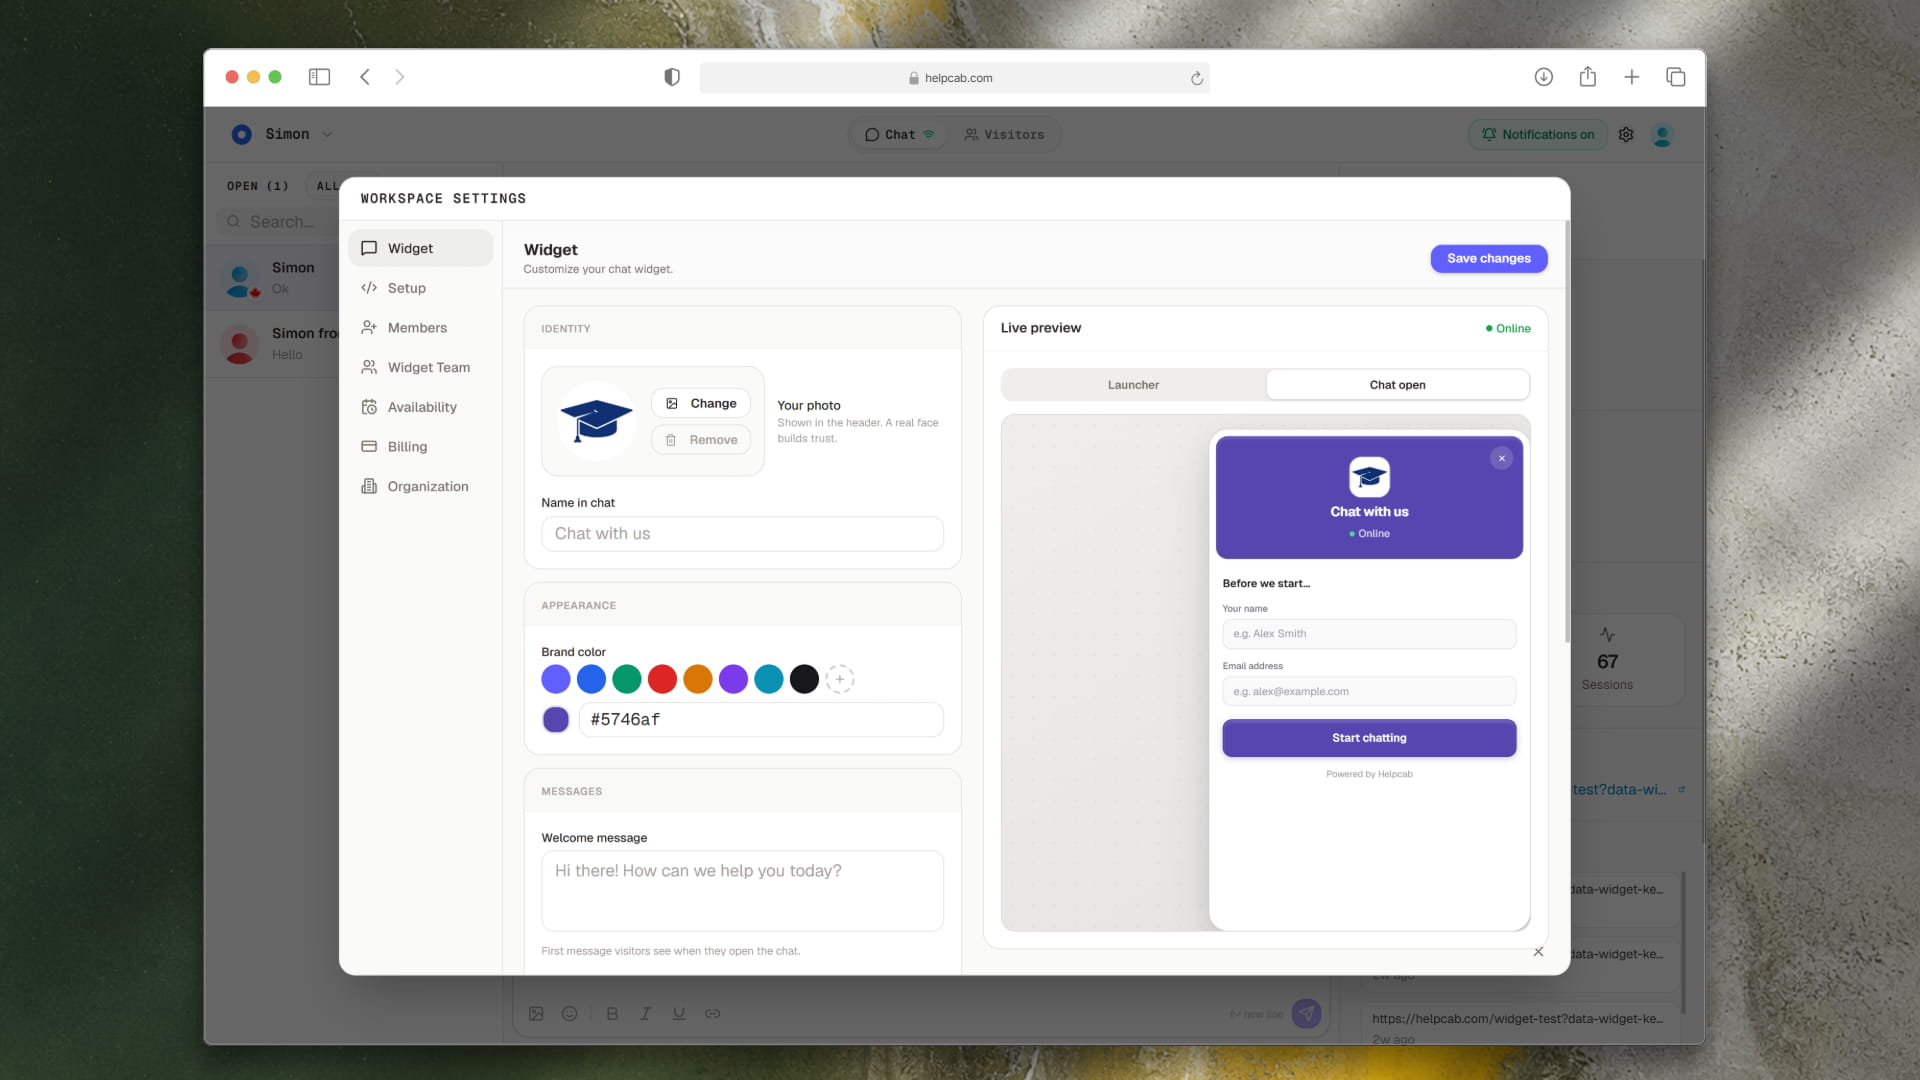Select the blue brand color swatch
The image size is (1920, 1080).
click(591, 679)
